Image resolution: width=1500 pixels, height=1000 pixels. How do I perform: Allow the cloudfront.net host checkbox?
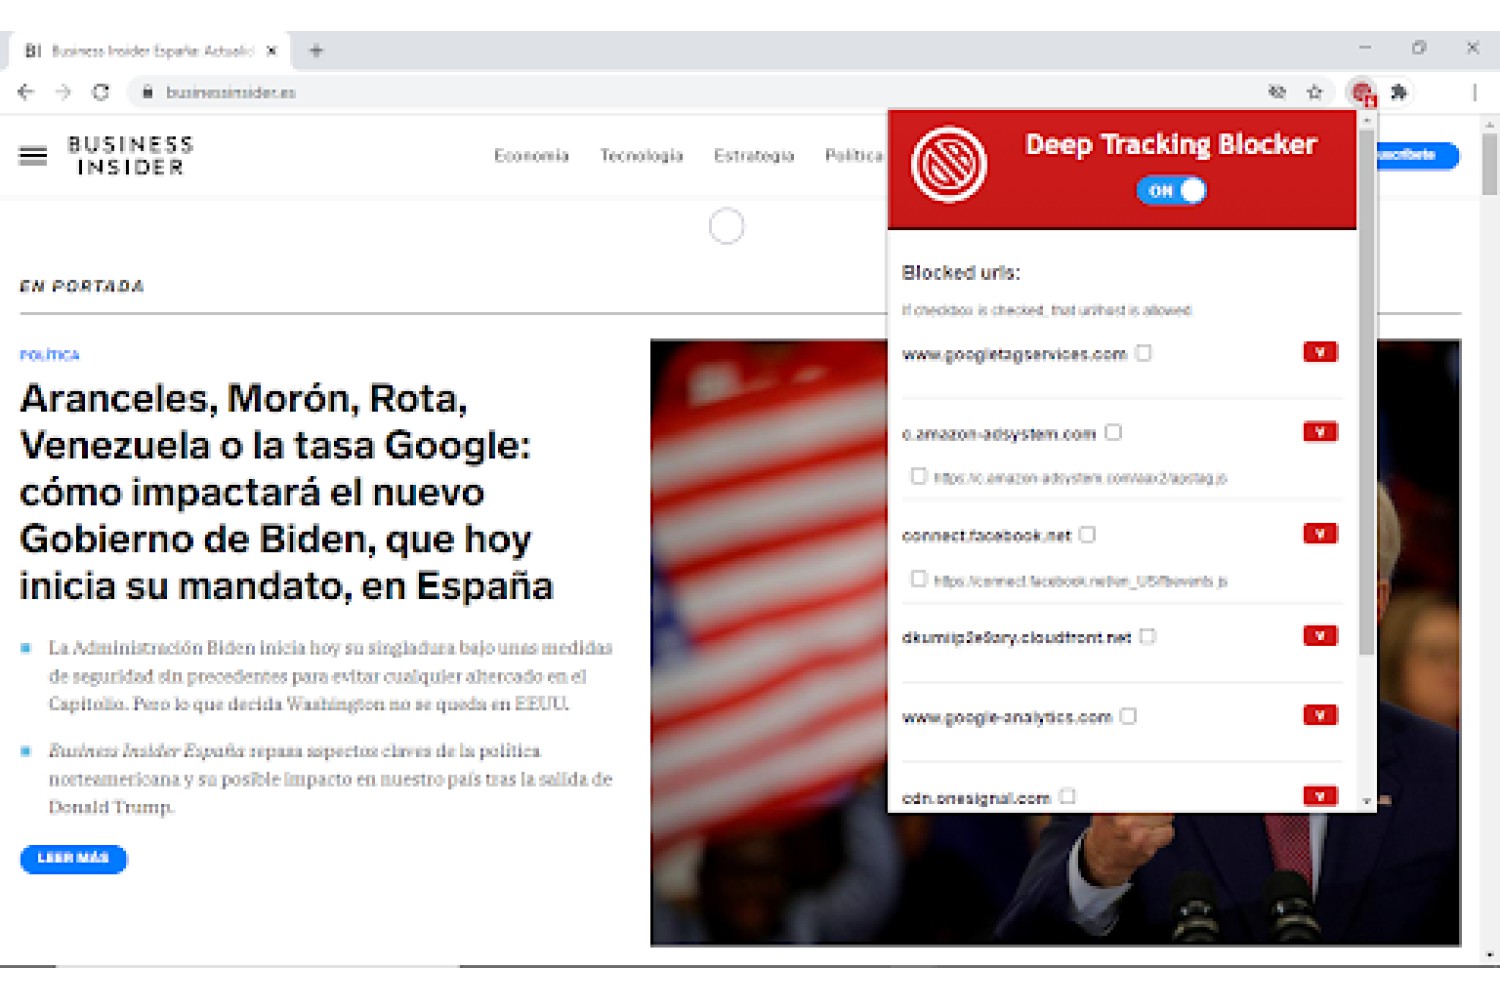point(1148,636)
